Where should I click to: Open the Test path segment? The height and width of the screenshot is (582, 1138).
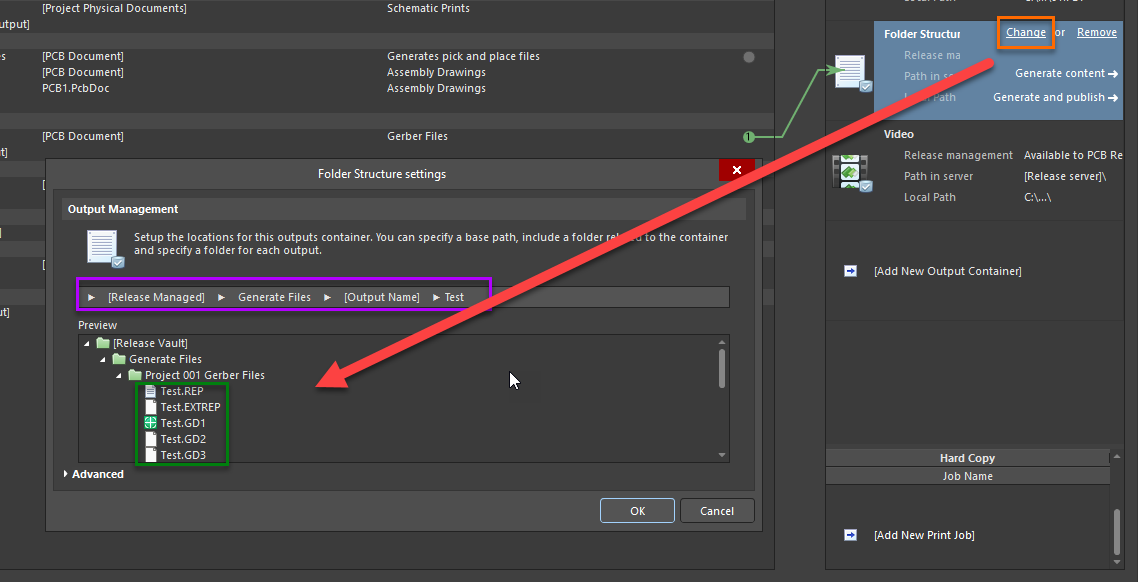(x=454, y=297)
